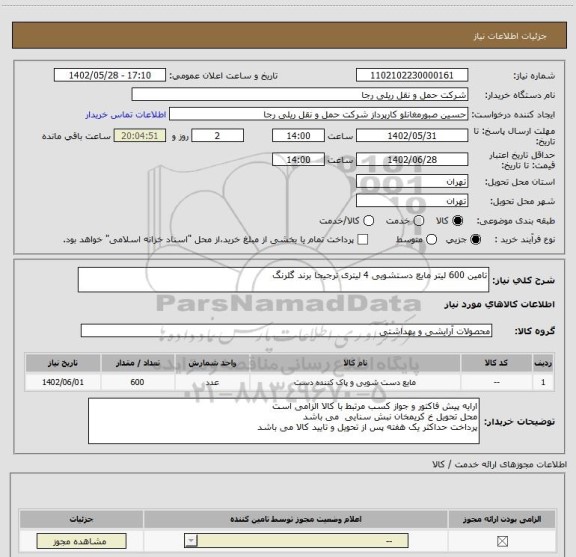Click the remaining time field 20:04:51
The width and height of the screenshot is (576, 557).
tap(140, 136)
